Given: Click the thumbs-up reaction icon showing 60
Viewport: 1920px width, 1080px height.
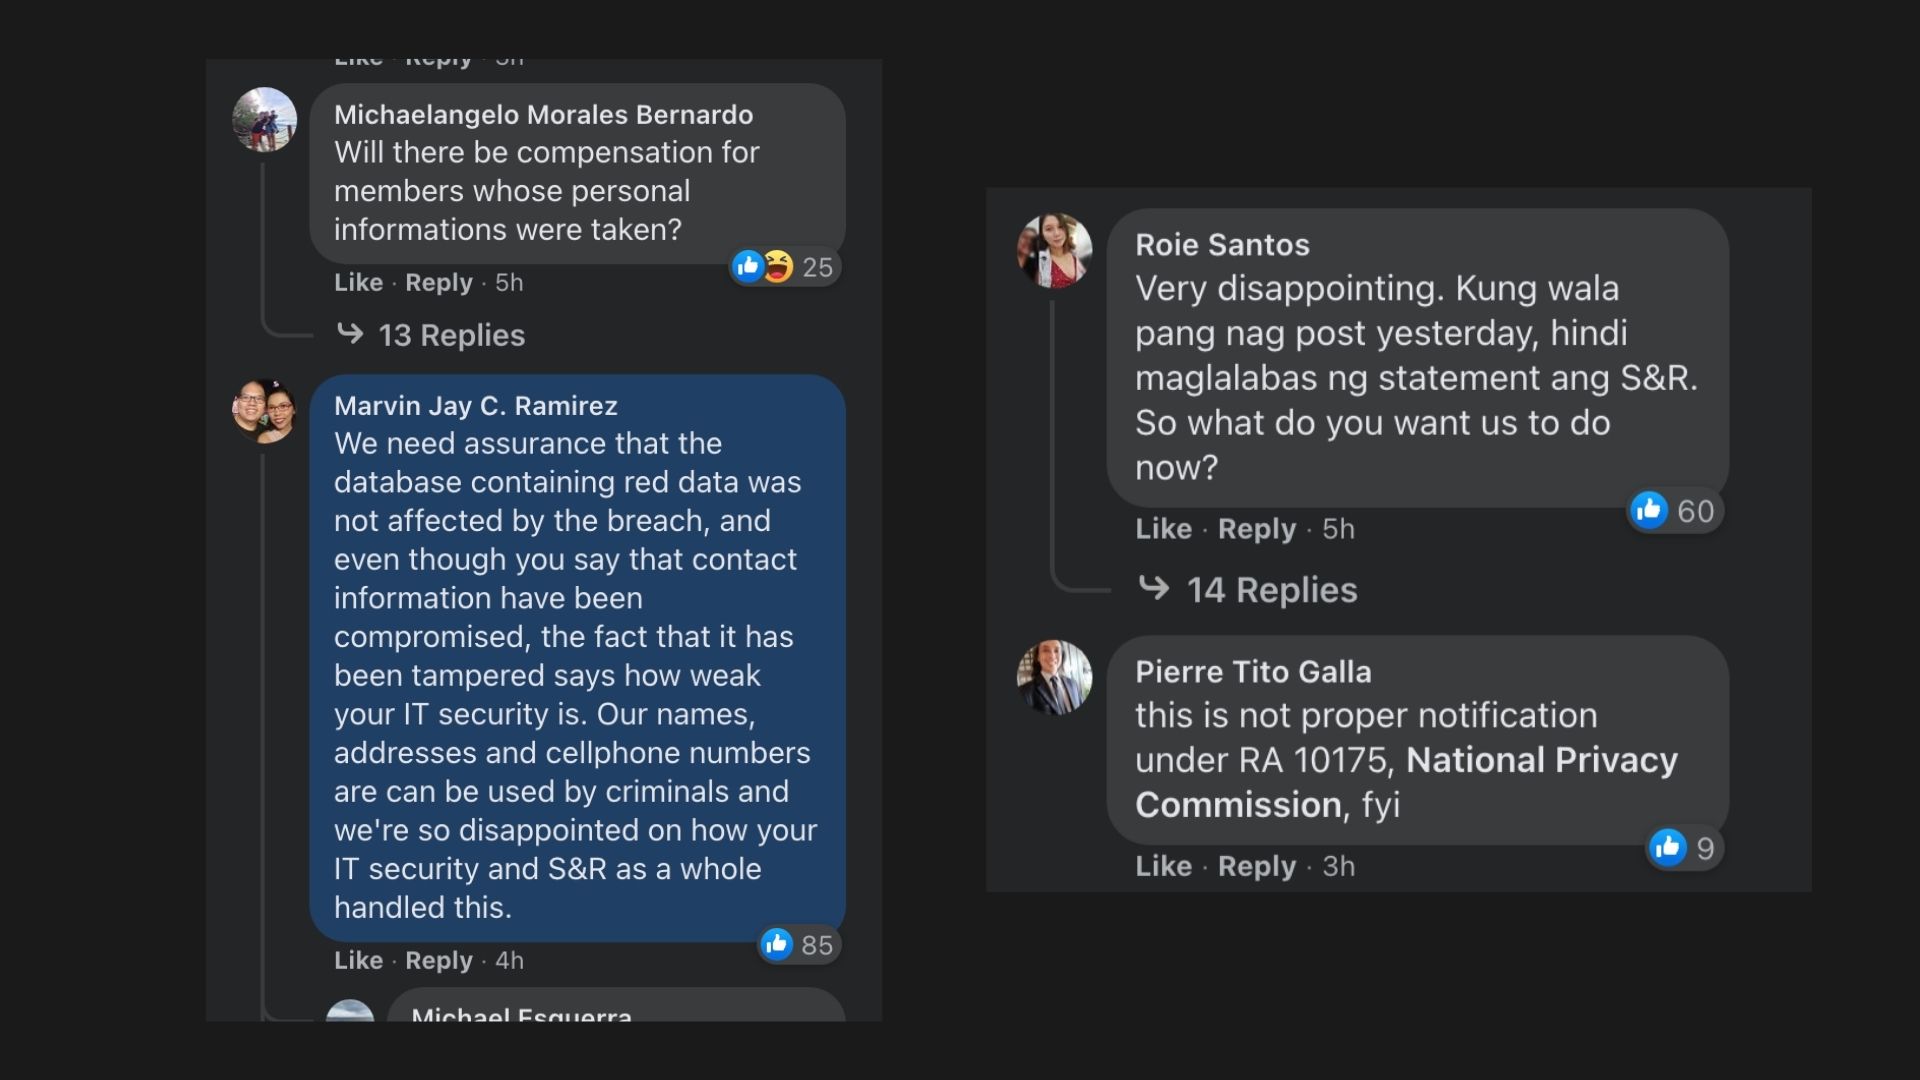Looking at the screenshot, I should pyautogui.click(x=1649, y=510).
